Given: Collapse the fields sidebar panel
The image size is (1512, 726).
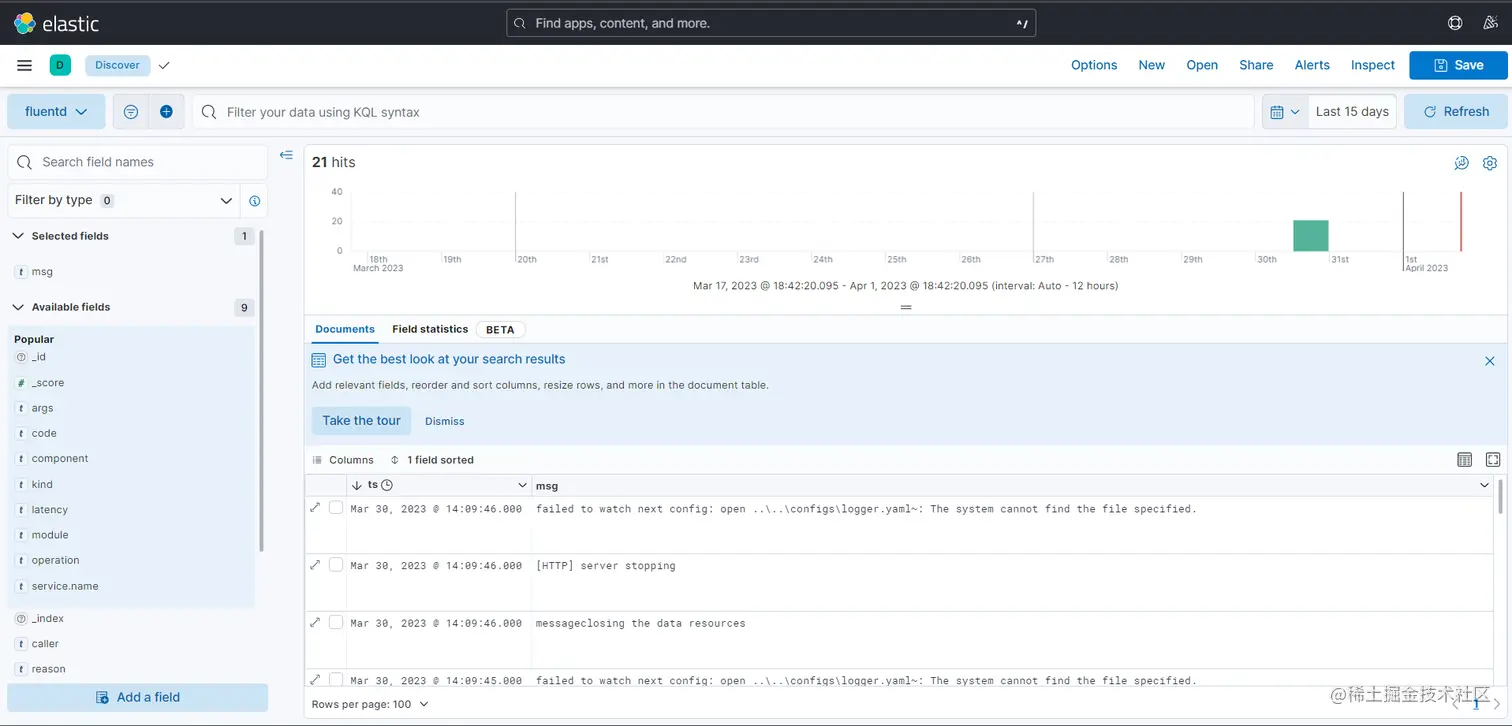Looking at the screenshot, I should click(x=286, y=155).
